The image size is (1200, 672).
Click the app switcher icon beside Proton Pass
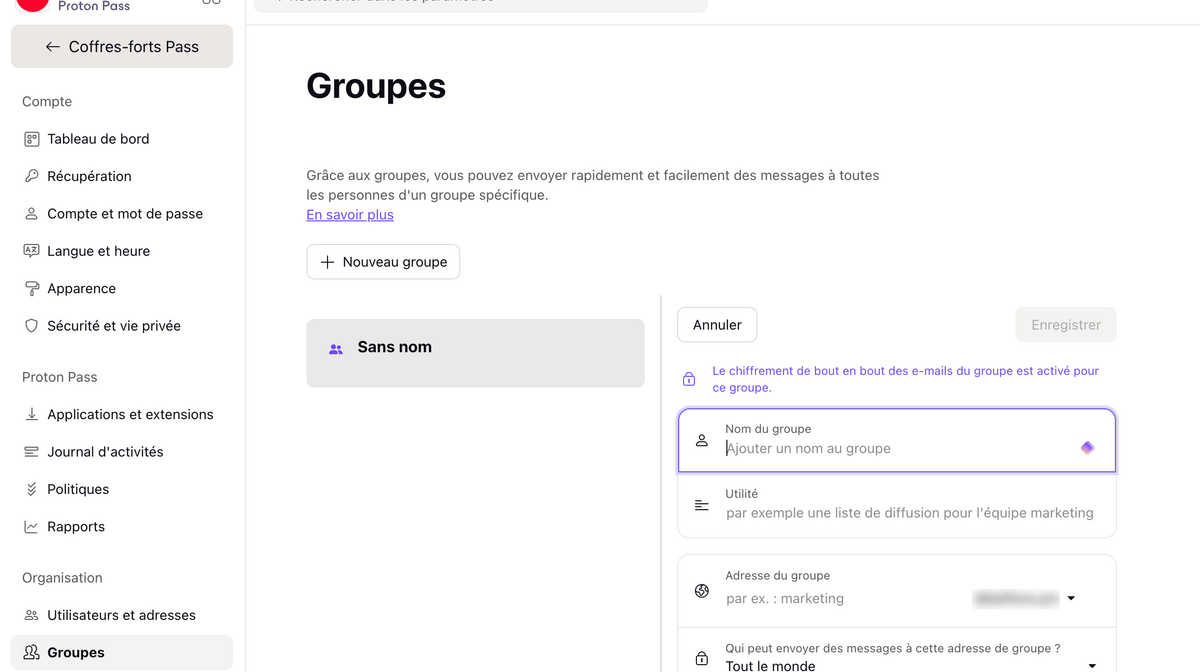pos(211,3)
